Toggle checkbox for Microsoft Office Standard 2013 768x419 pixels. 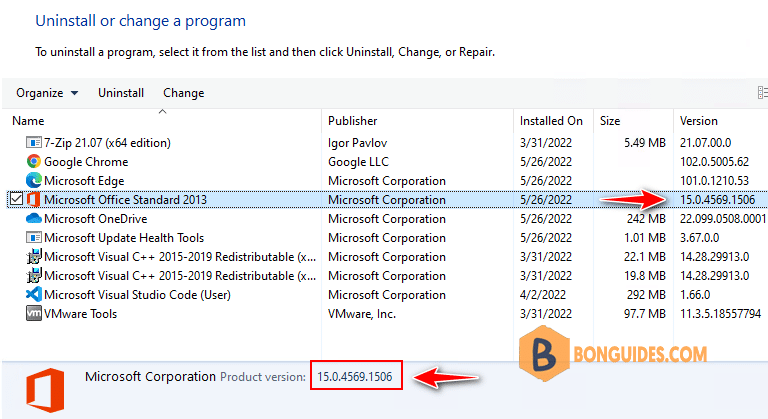pos(16,199)
